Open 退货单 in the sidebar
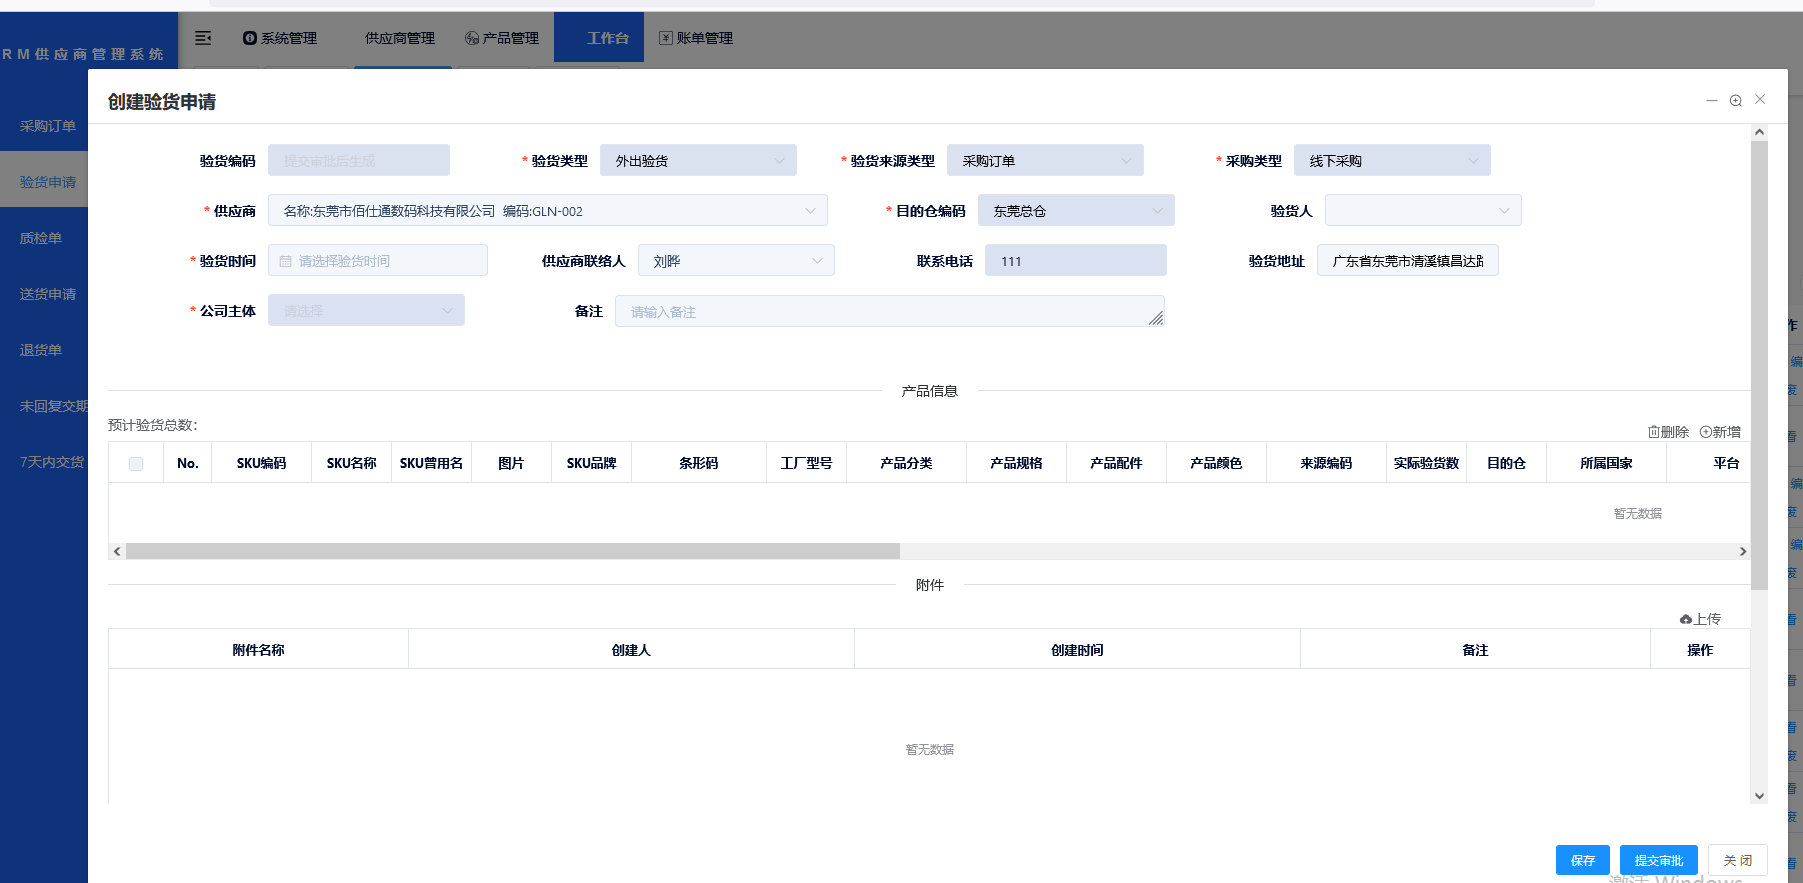This screenshot has height=883, width=1803. click(x=40, y=350)
